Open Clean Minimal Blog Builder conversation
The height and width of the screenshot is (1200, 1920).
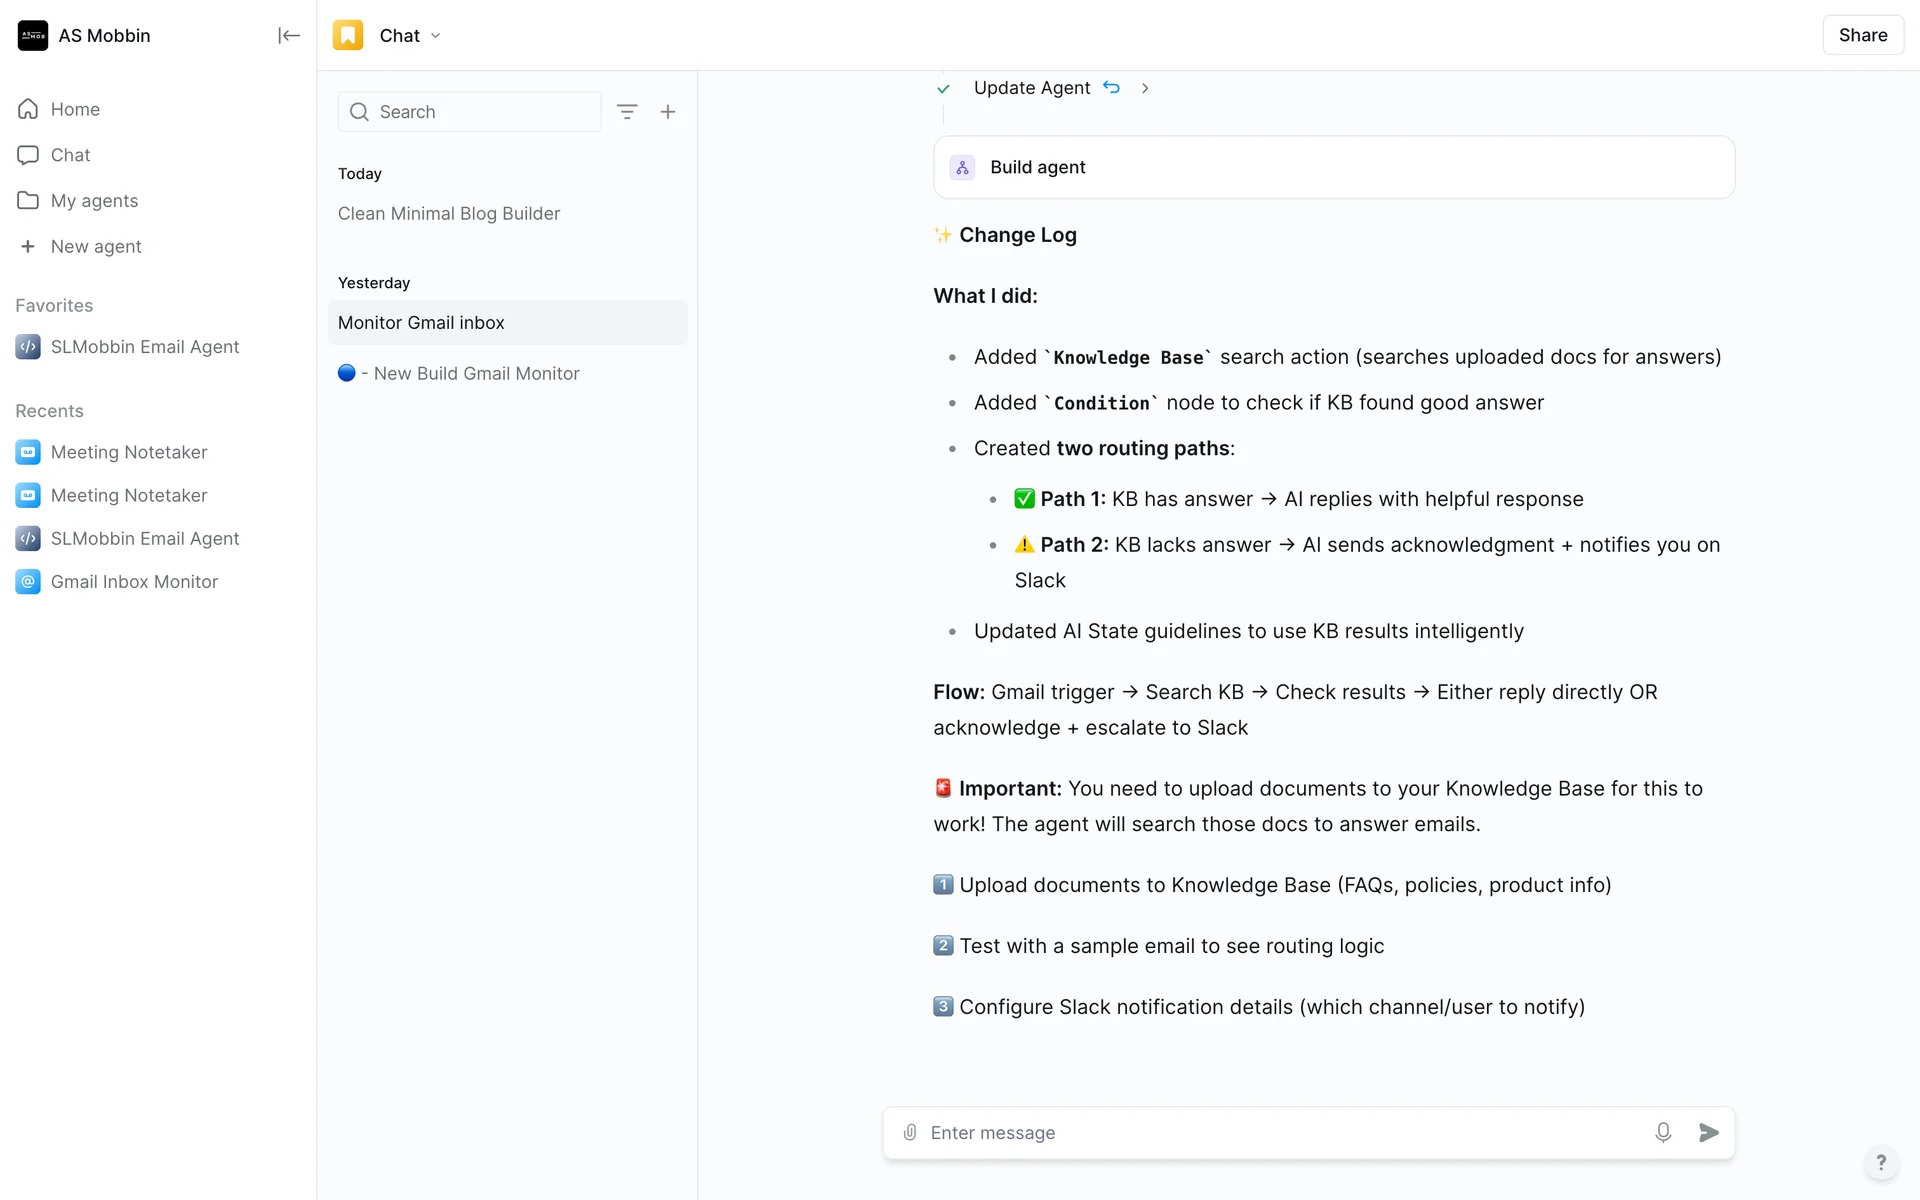pyautogui.click(x=449, y=214)
